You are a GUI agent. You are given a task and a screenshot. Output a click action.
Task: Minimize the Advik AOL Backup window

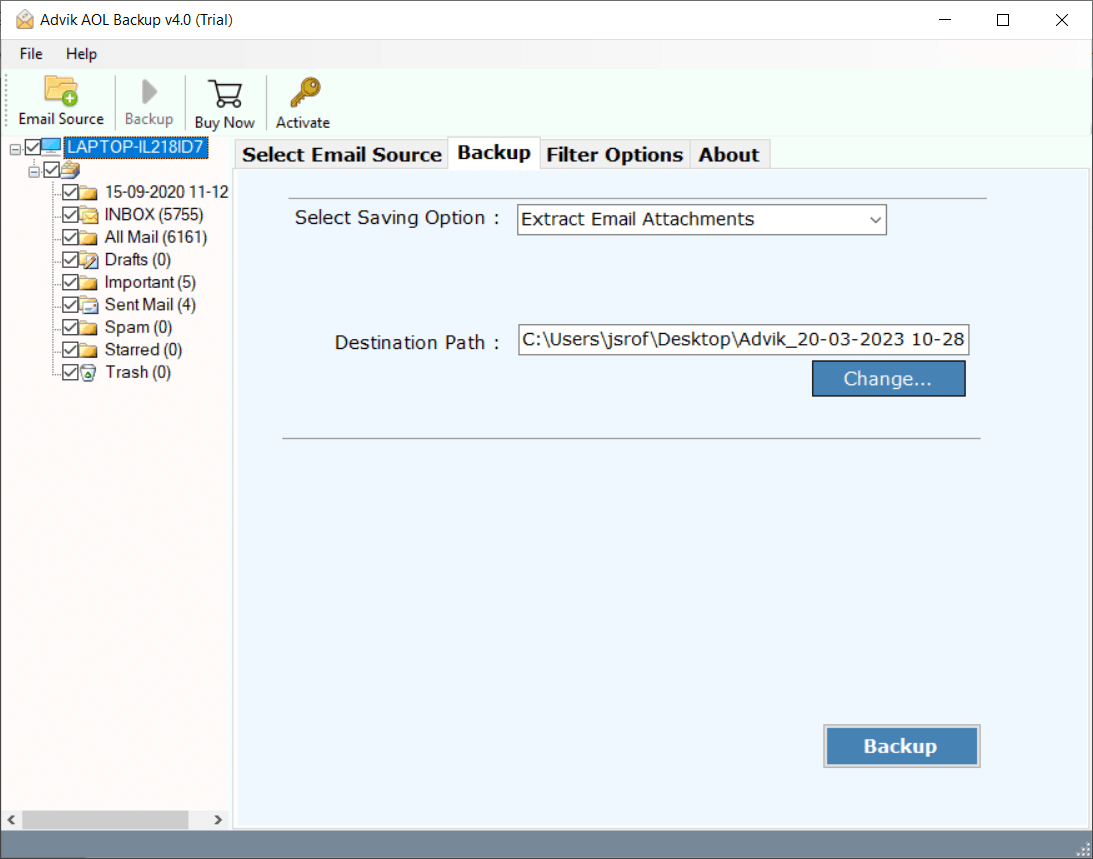click(x=945, y=20)
